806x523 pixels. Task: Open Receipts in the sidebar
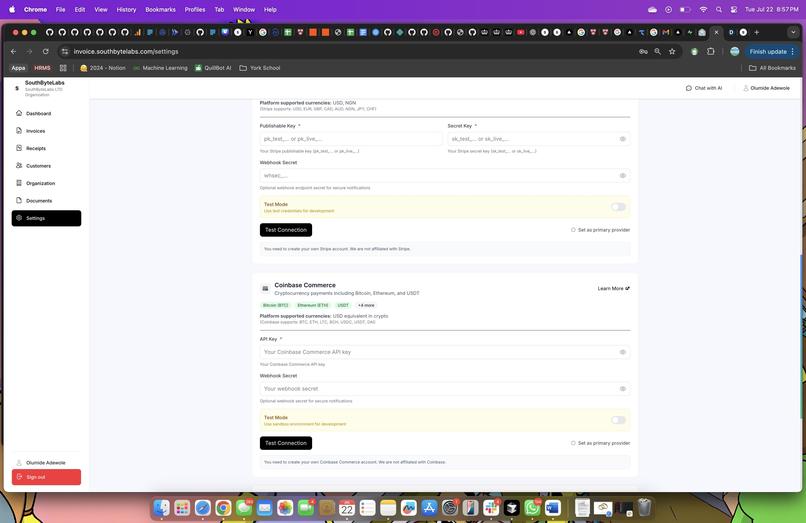point(45,148)
